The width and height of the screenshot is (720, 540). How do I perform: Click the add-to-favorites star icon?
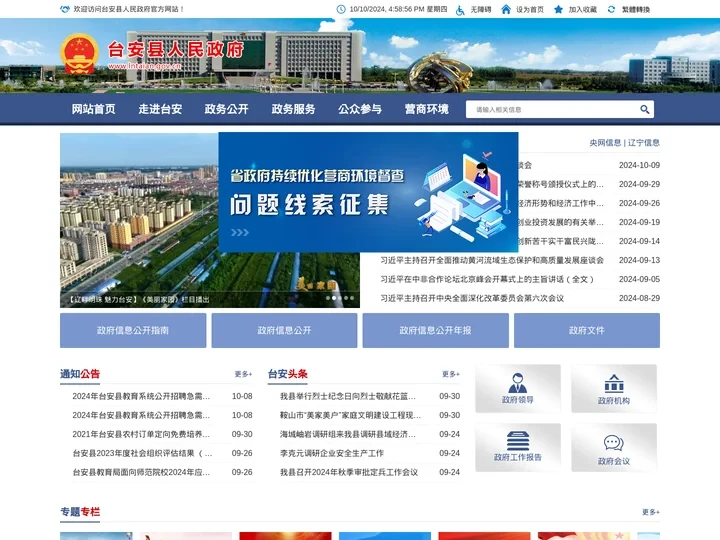coord(558,9)
